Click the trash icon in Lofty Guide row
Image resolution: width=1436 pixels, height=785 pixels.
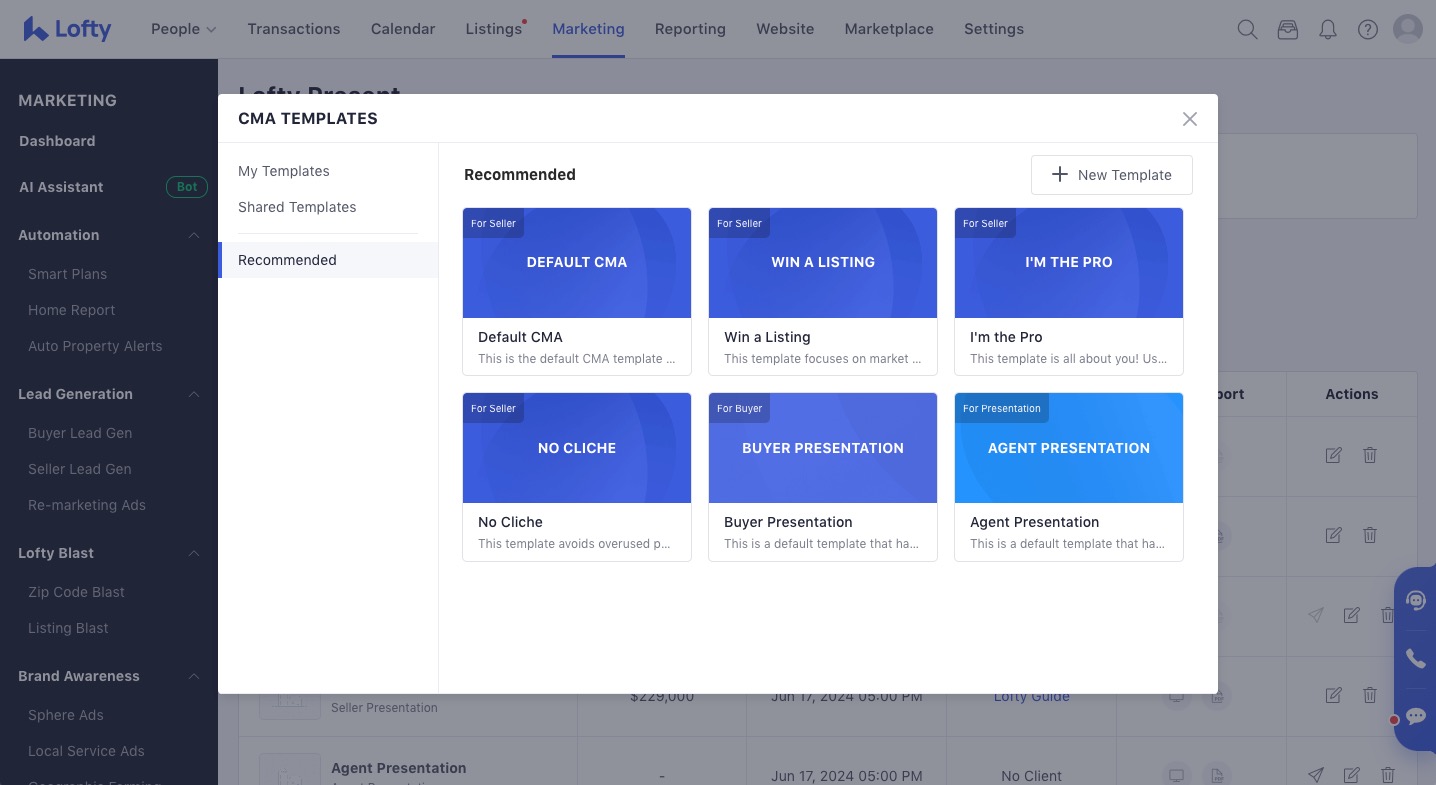pos(1370,695)
